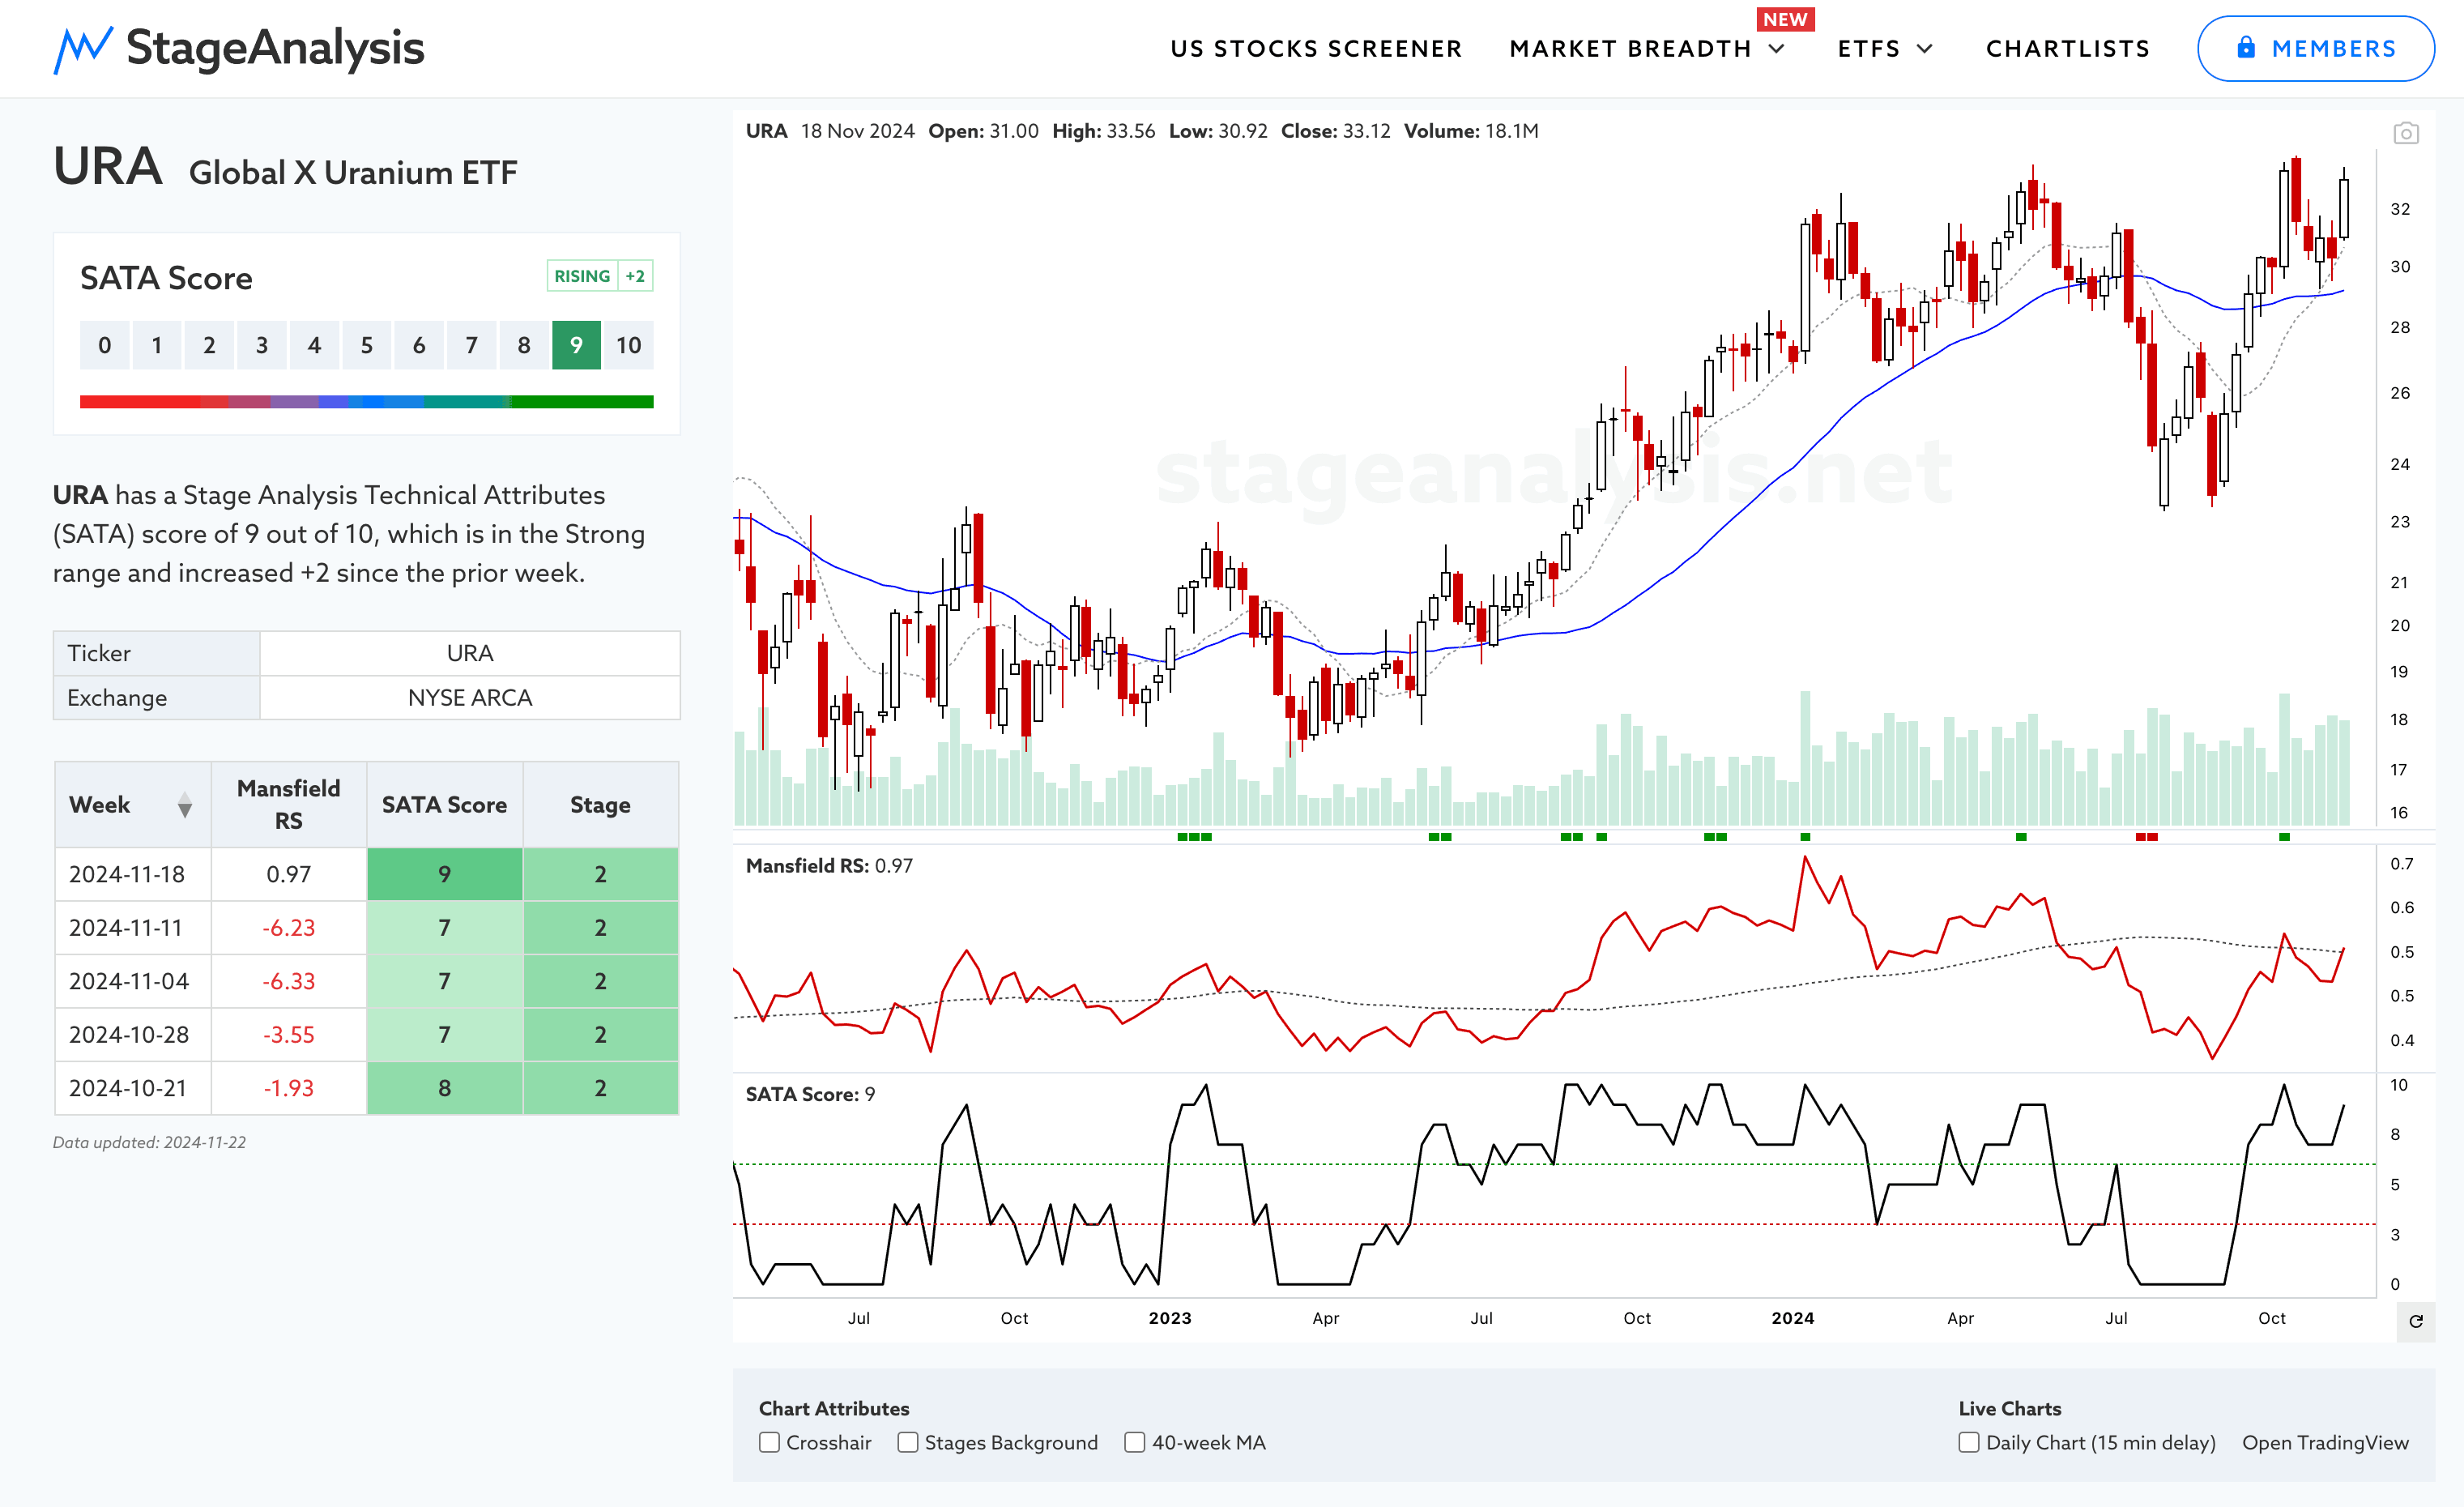The height and width of the screenshot is (1507, 2464).
Task: Click the 2024 label on time axis
Action: 1792,1318
